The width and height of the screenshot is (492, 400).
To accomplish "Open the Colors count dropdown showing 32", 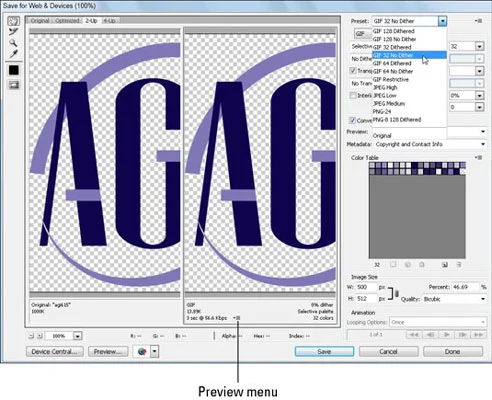I will pyautogui.click(x=479, y=46).
